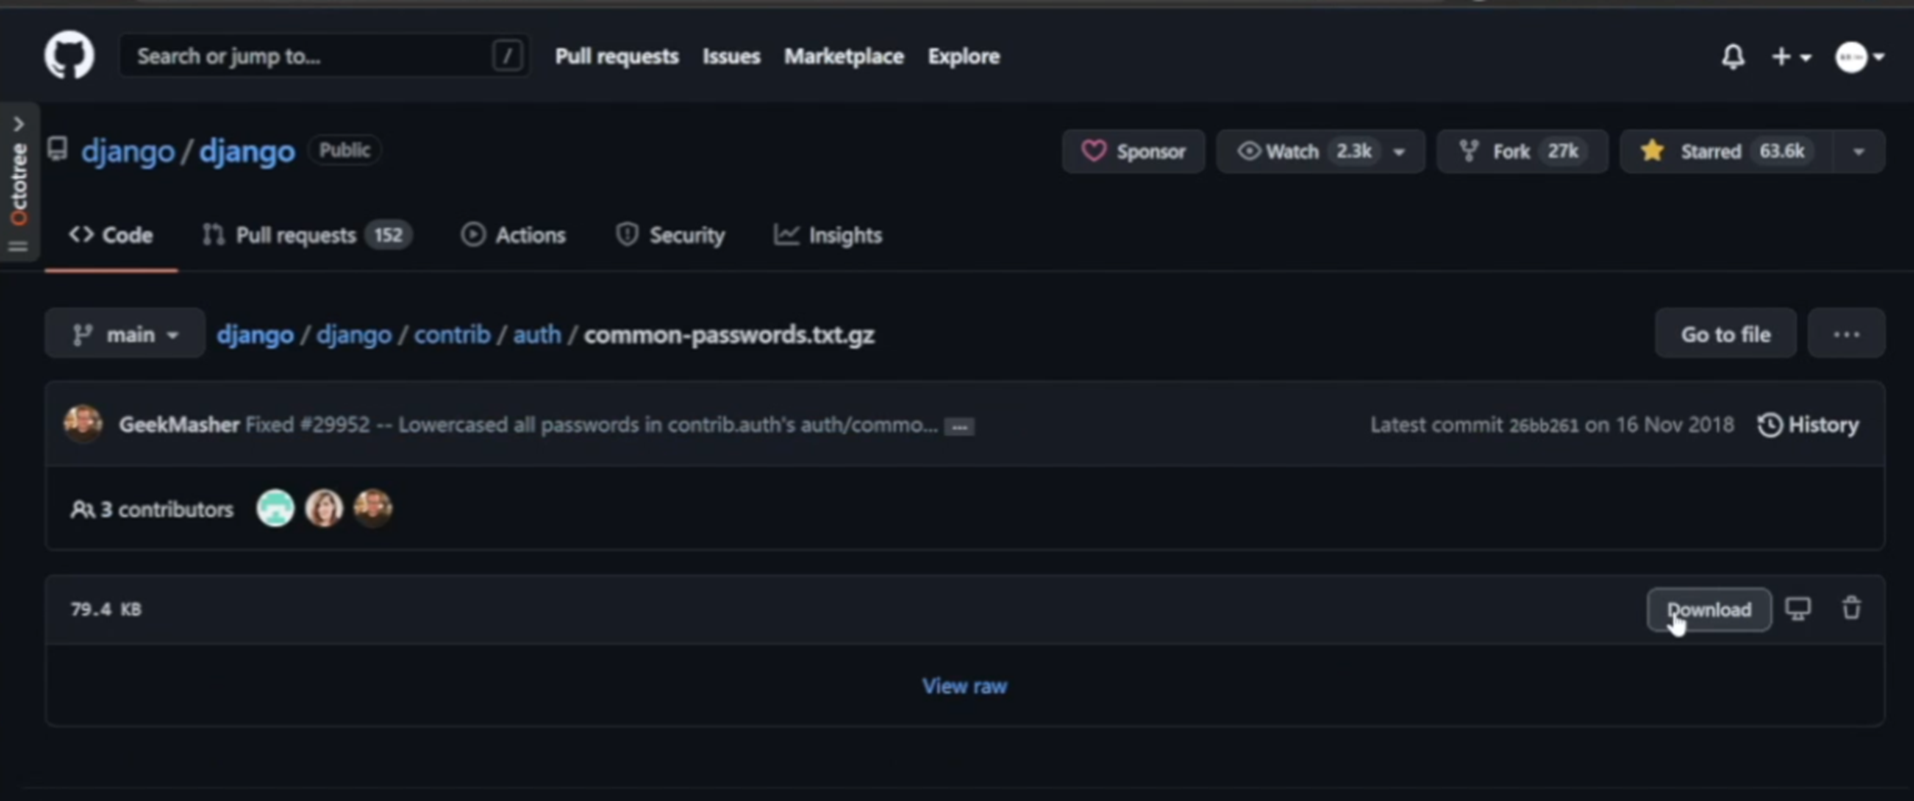Go to Marketplace in the top navigation
1914x801 pixels.
click(x=843, y=56)
